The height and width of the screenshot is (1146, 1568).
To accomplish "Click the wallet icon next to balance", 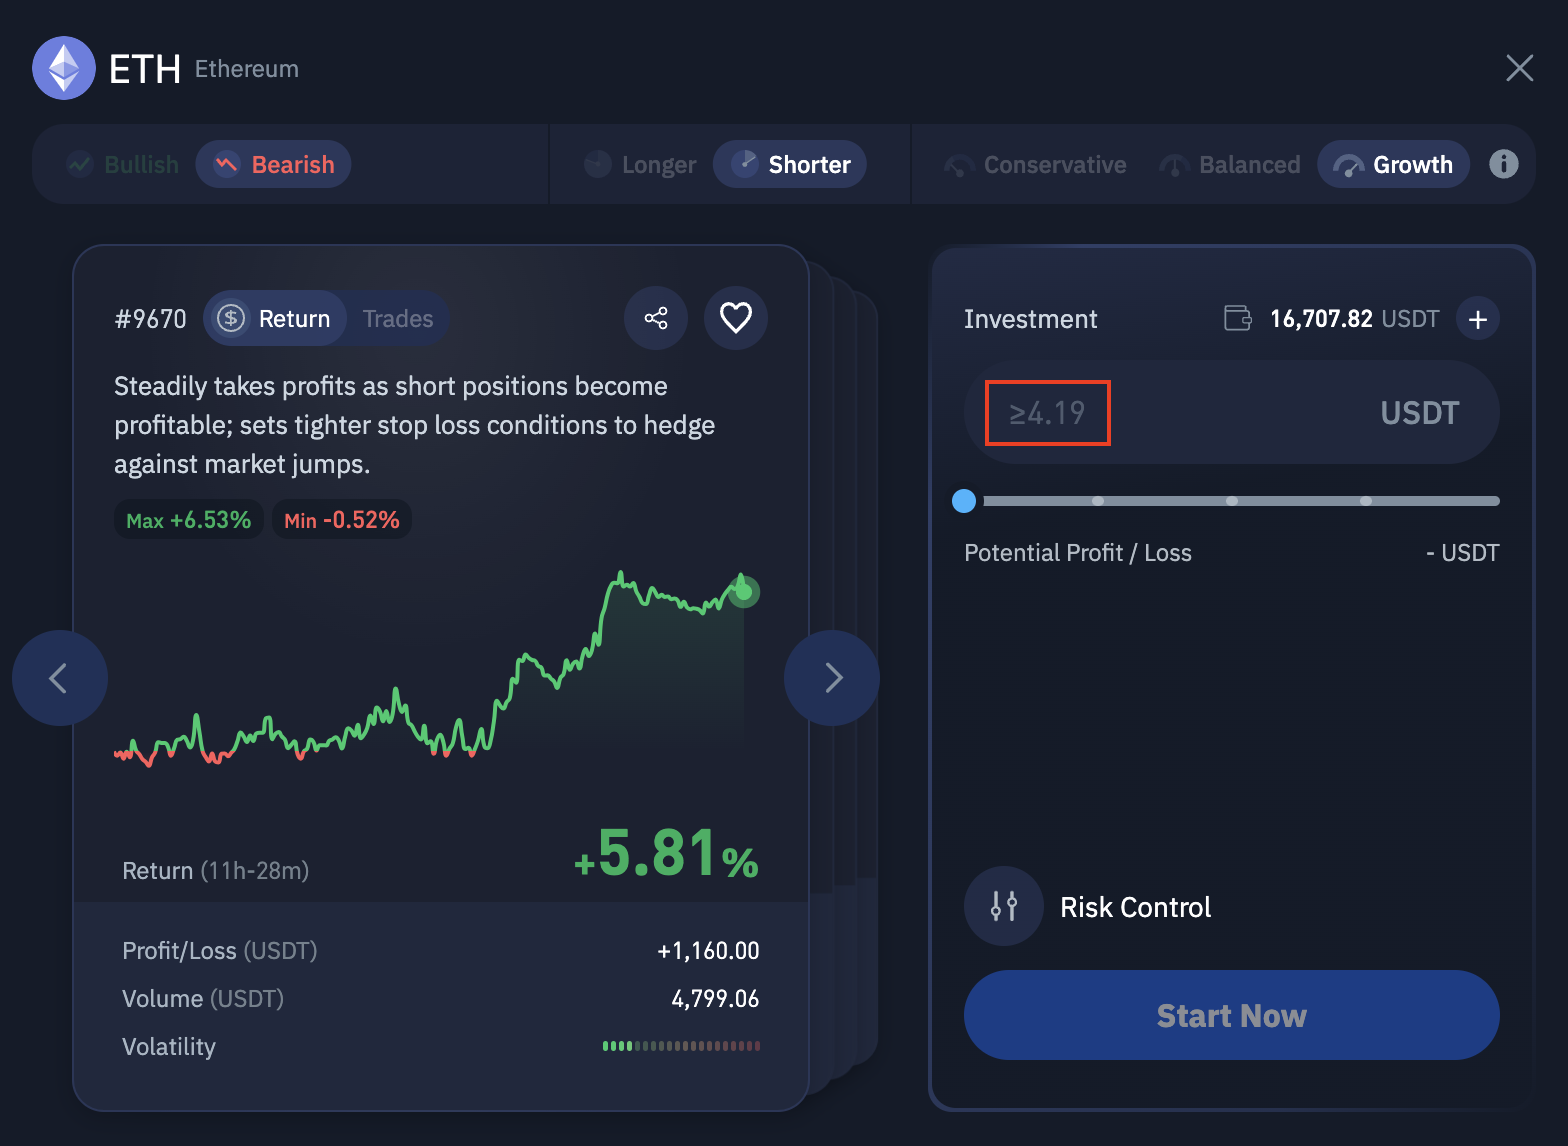I will point(1238,318).
